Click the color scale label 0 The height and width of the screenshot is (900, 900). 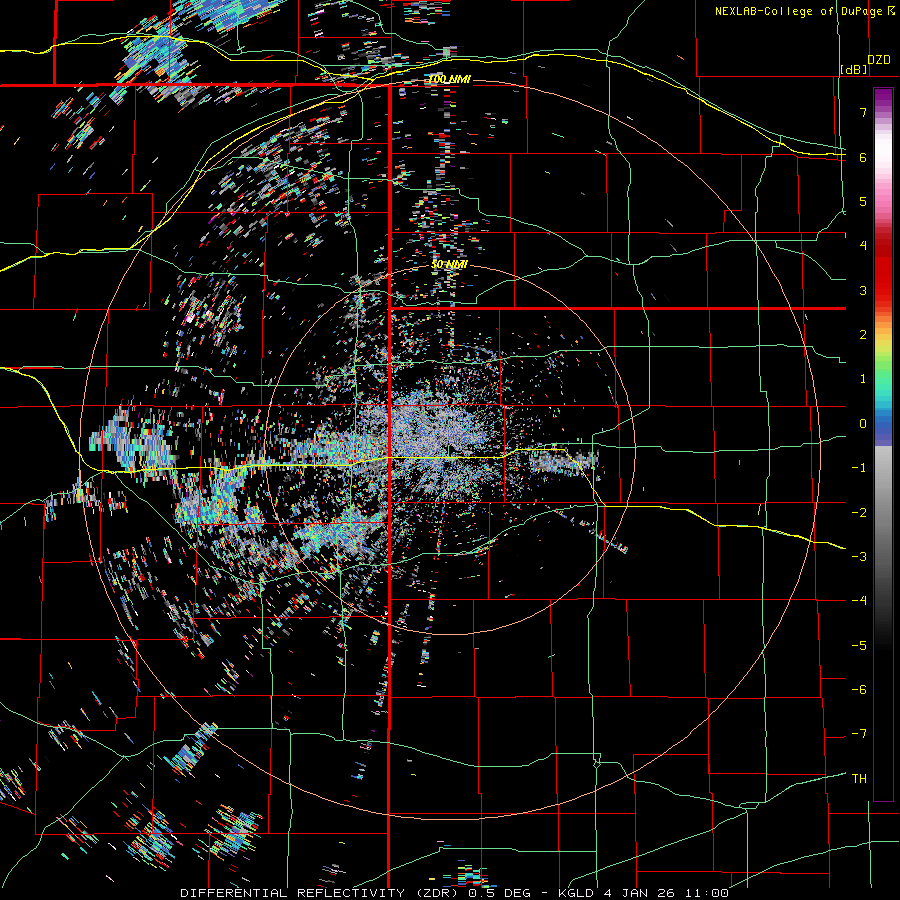[863, 424]
